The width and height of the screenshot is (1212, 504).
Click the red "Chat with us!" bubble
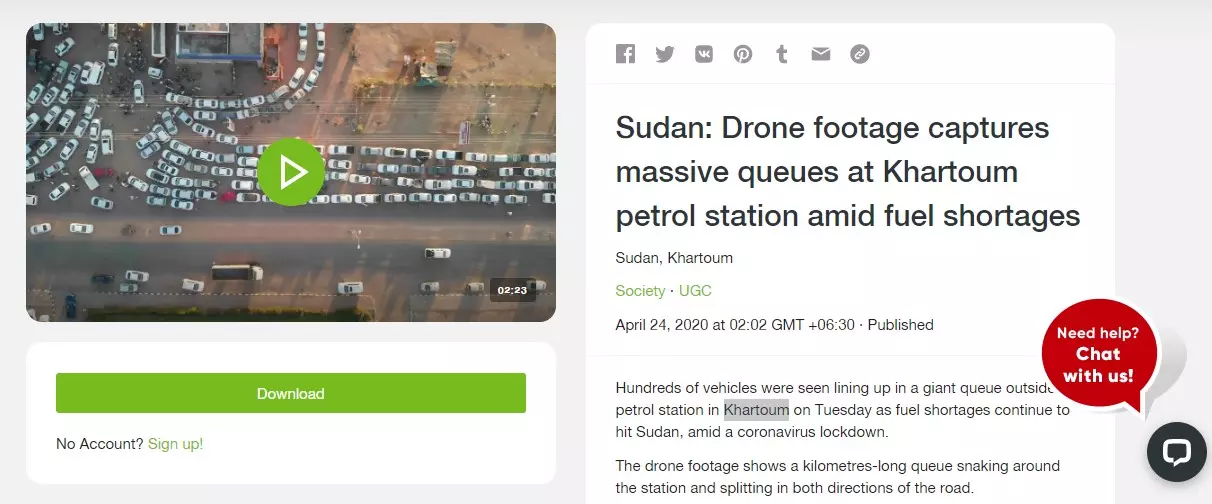pos(1099,354)
